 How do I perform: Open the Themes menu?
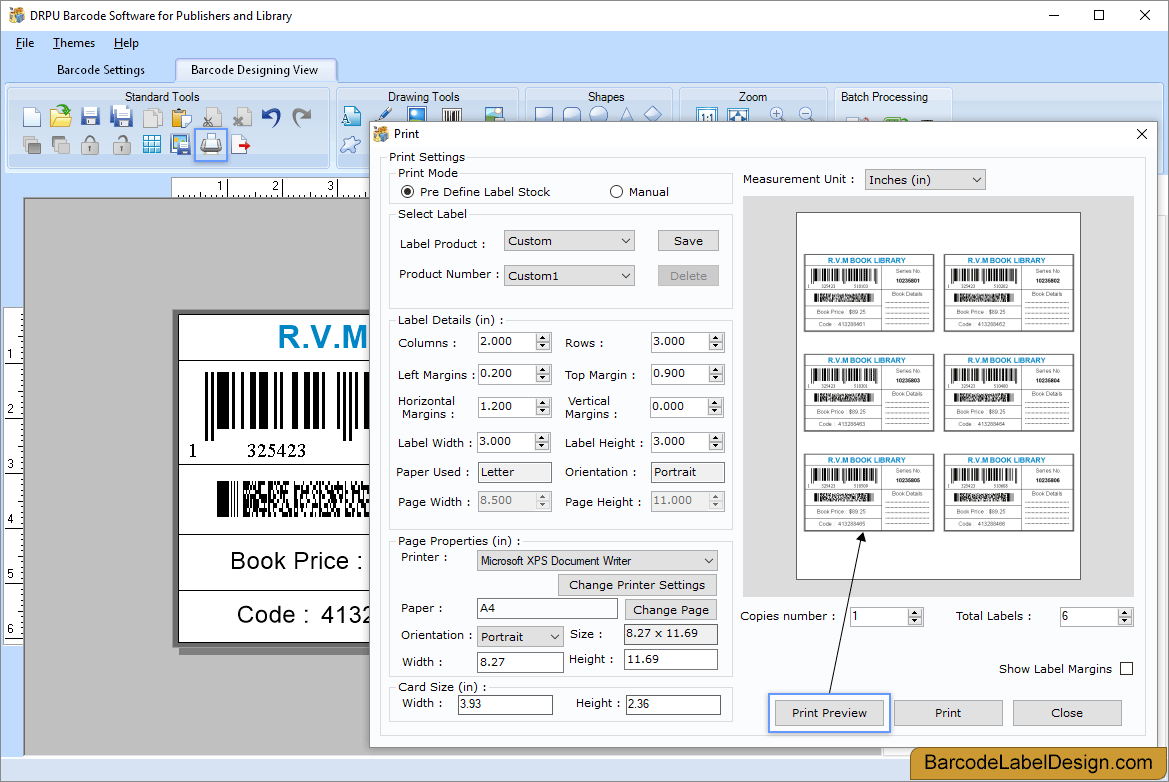coord(73,42)
